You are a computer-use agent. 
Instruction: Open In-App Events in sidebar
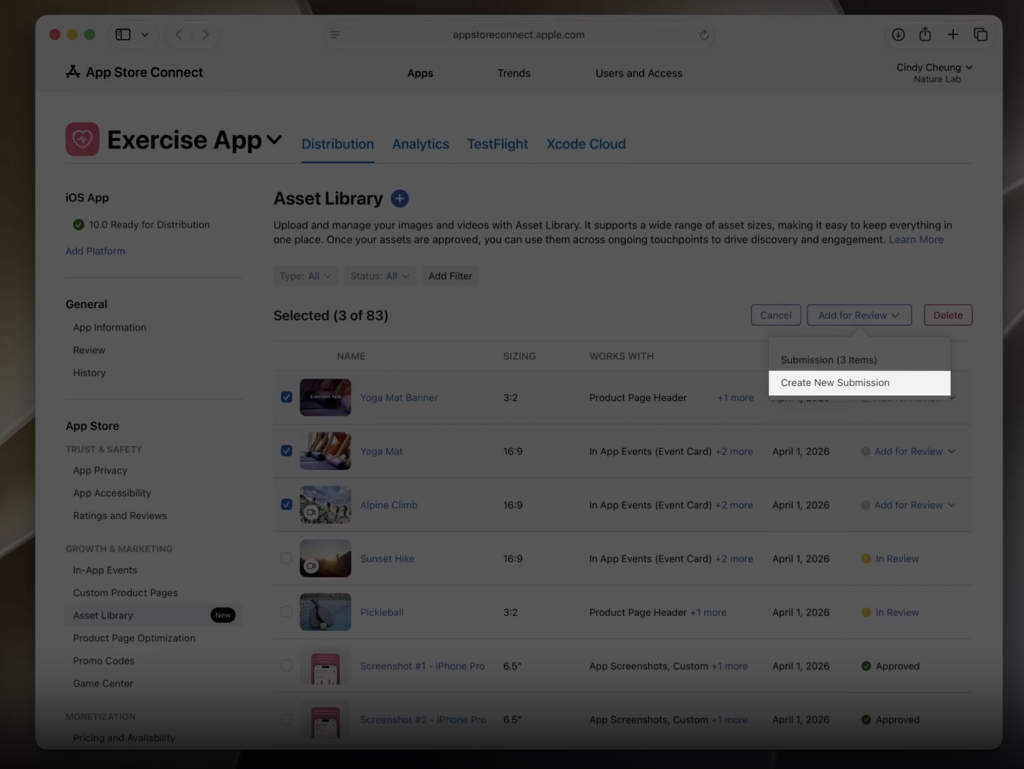coord(105,570)
